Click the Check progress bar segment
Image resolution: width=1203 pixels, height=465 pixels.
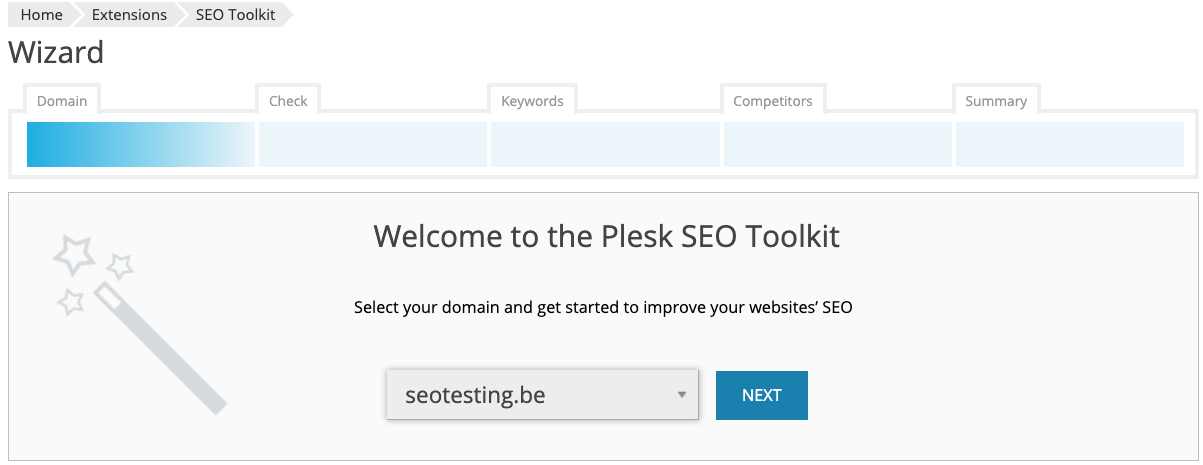(x=373, y=145)
